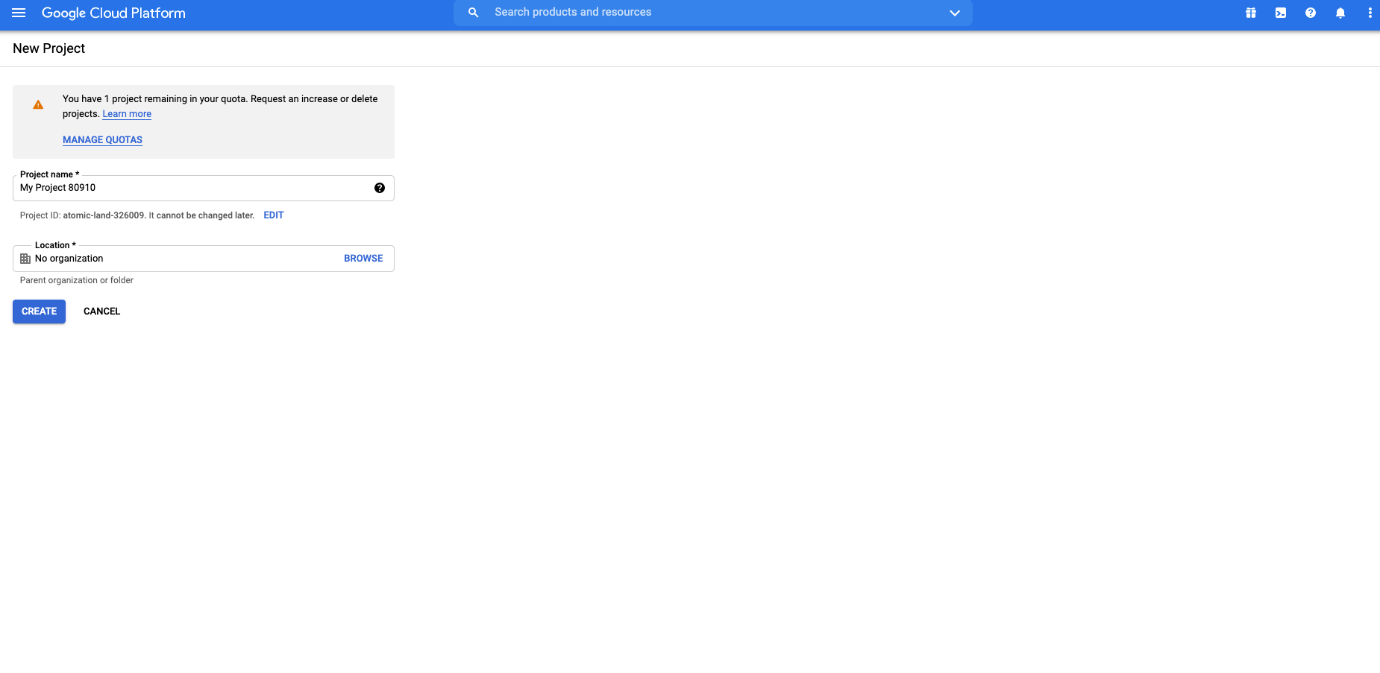Click the Location field showing No organization
The width and height of the screenshot is (1380, 673).
[x=204, y=258]
